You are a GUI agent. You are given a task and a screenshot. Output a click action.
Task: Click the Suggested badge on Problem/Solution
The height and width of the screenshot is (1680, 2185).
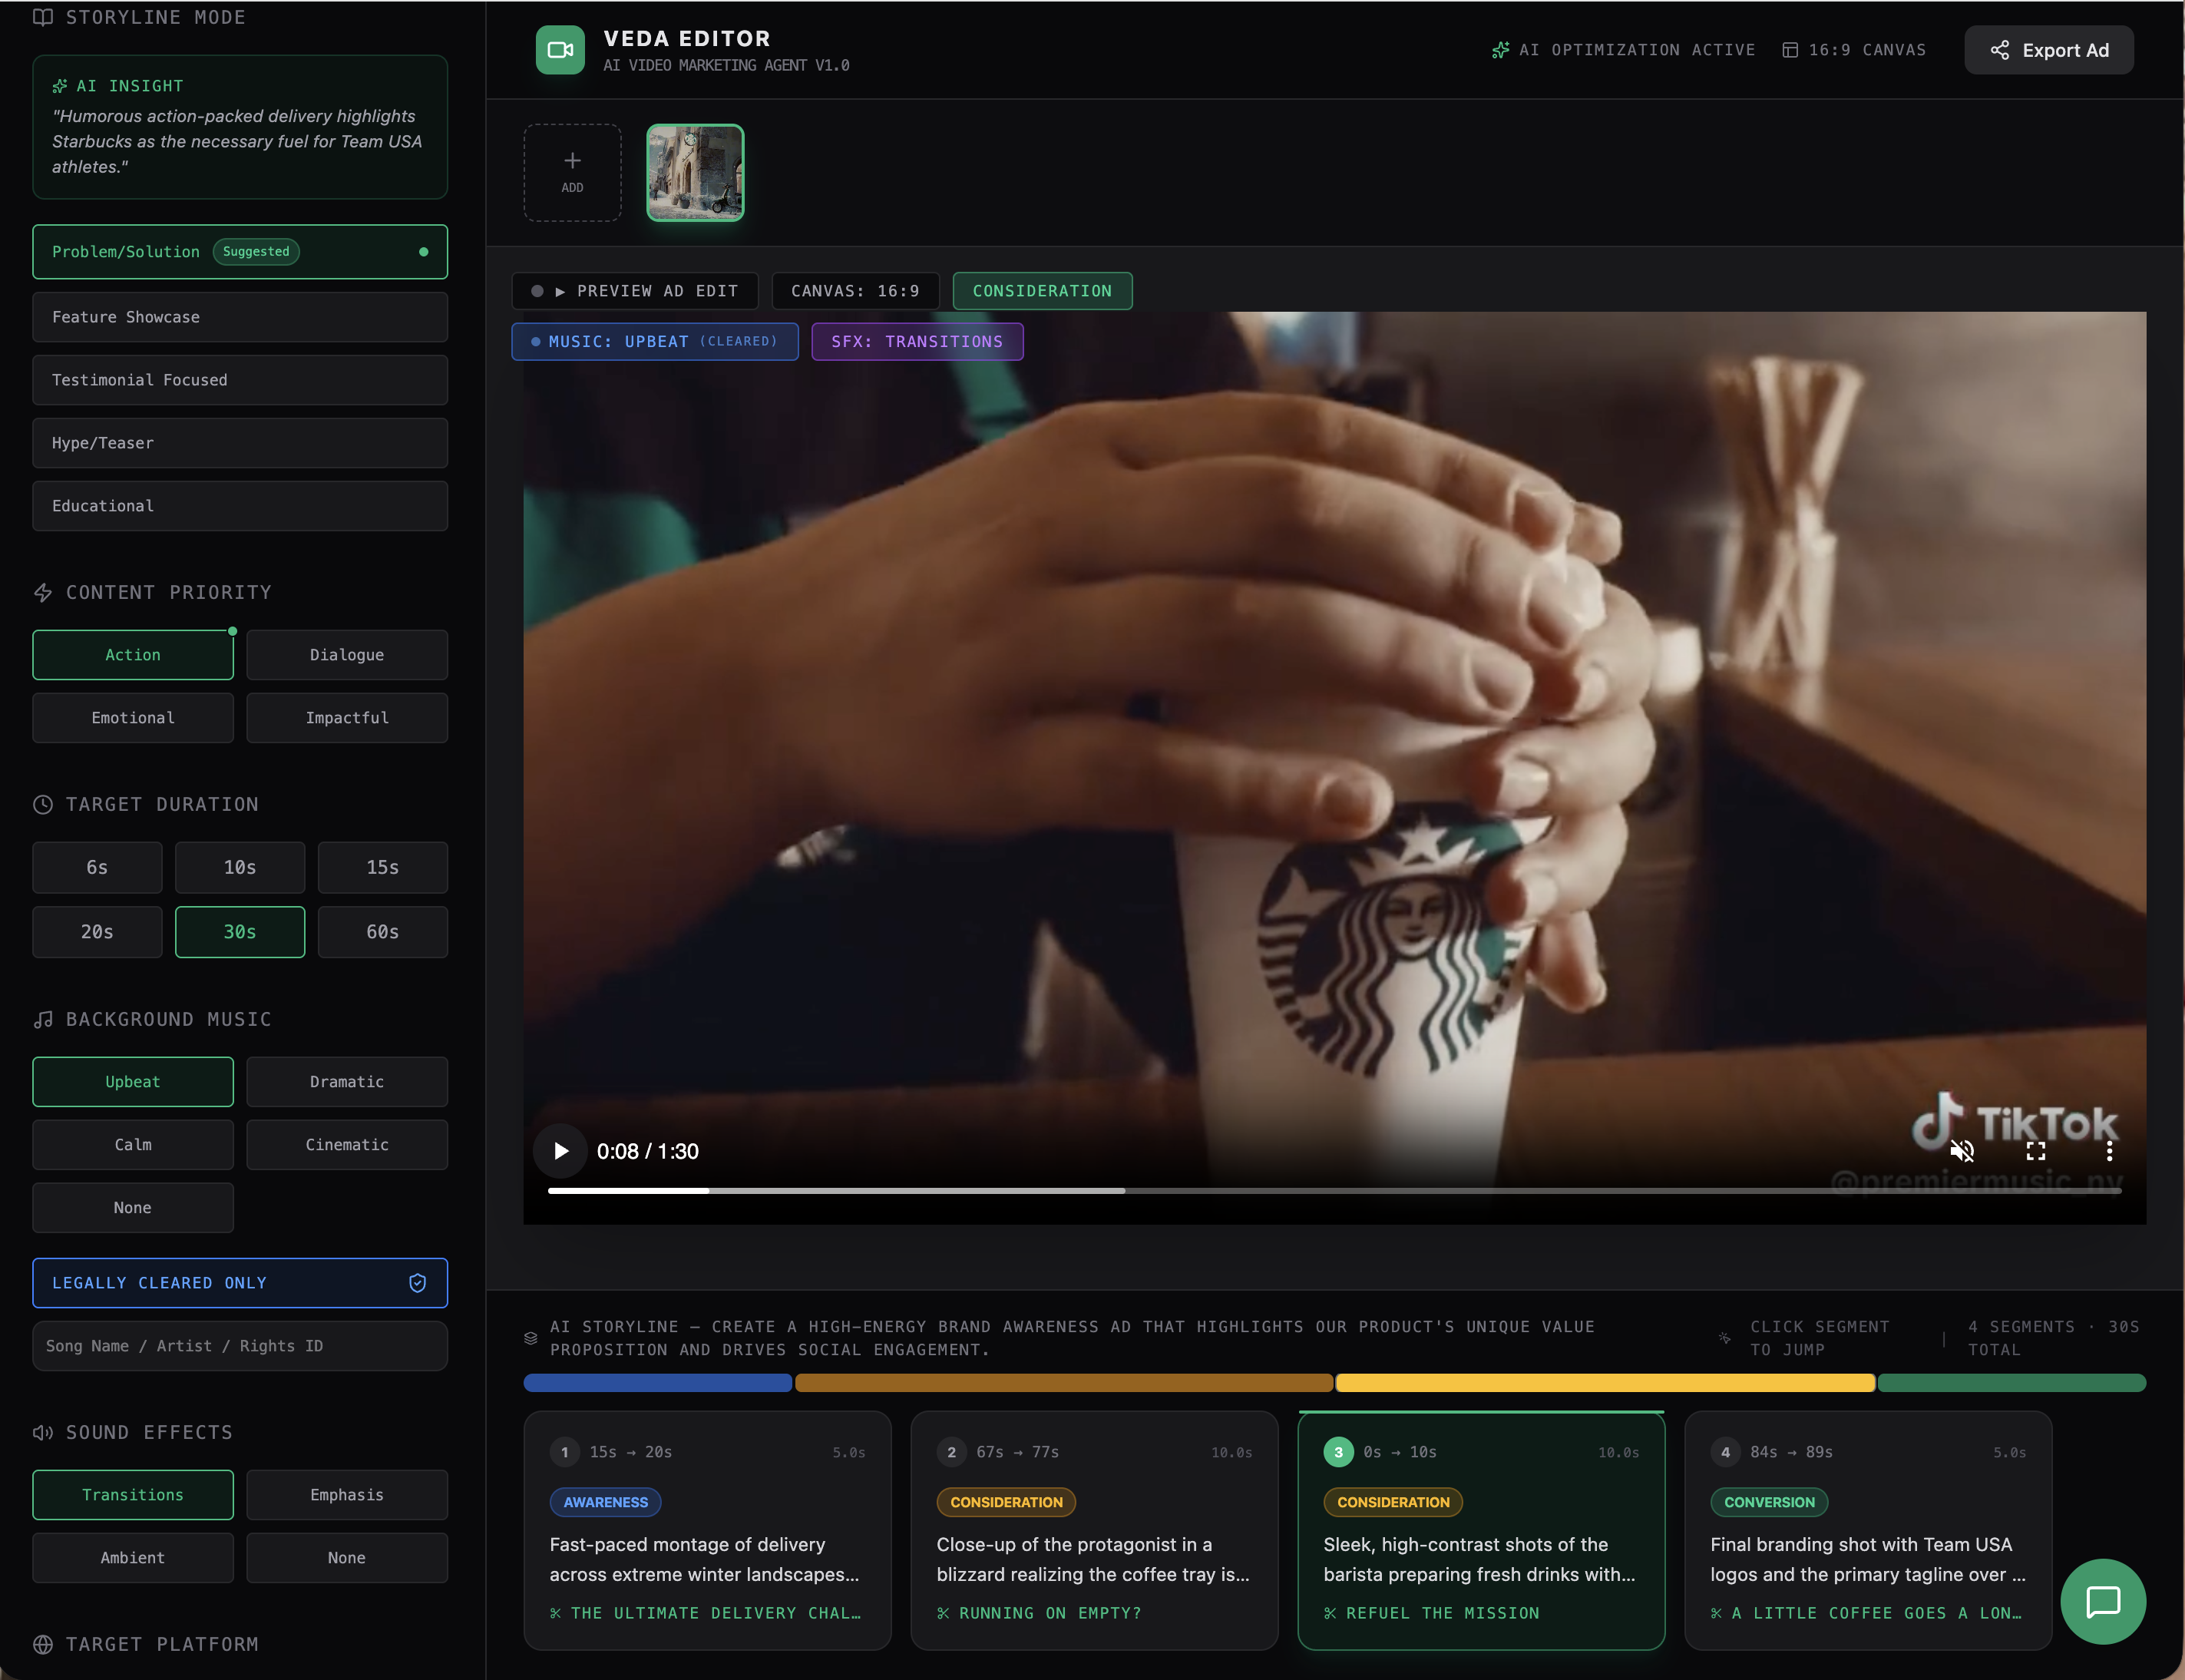(256, 252)
